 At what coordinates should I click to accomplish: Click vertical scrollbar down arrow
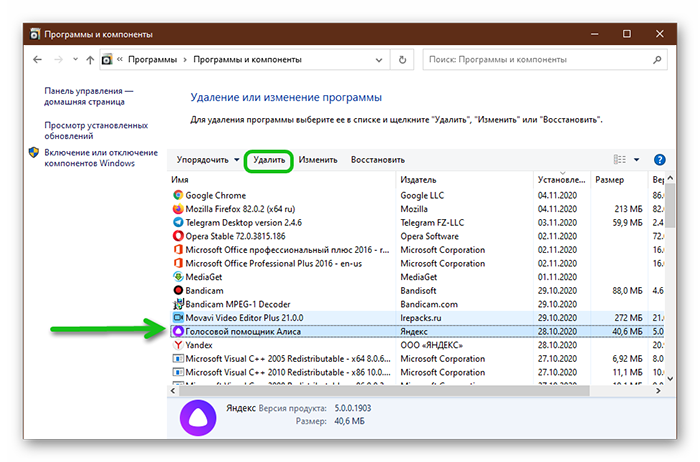point(670,379)
